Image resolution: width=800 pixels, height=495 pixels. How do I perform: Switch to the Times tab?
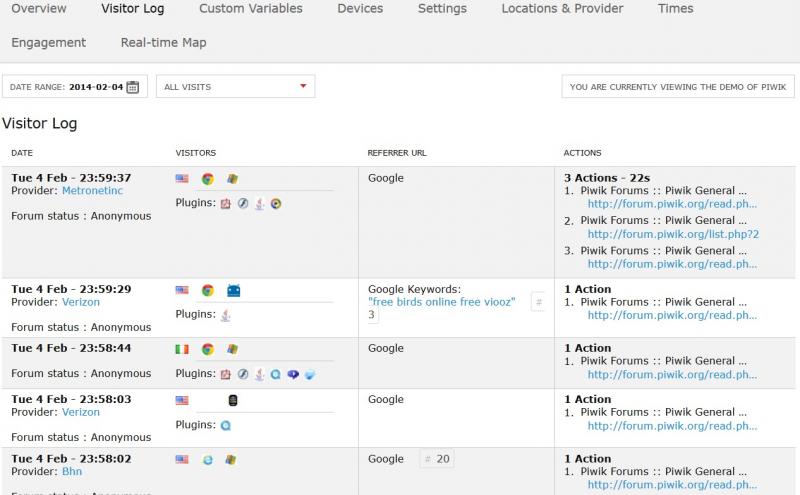[x=676, y=9]
